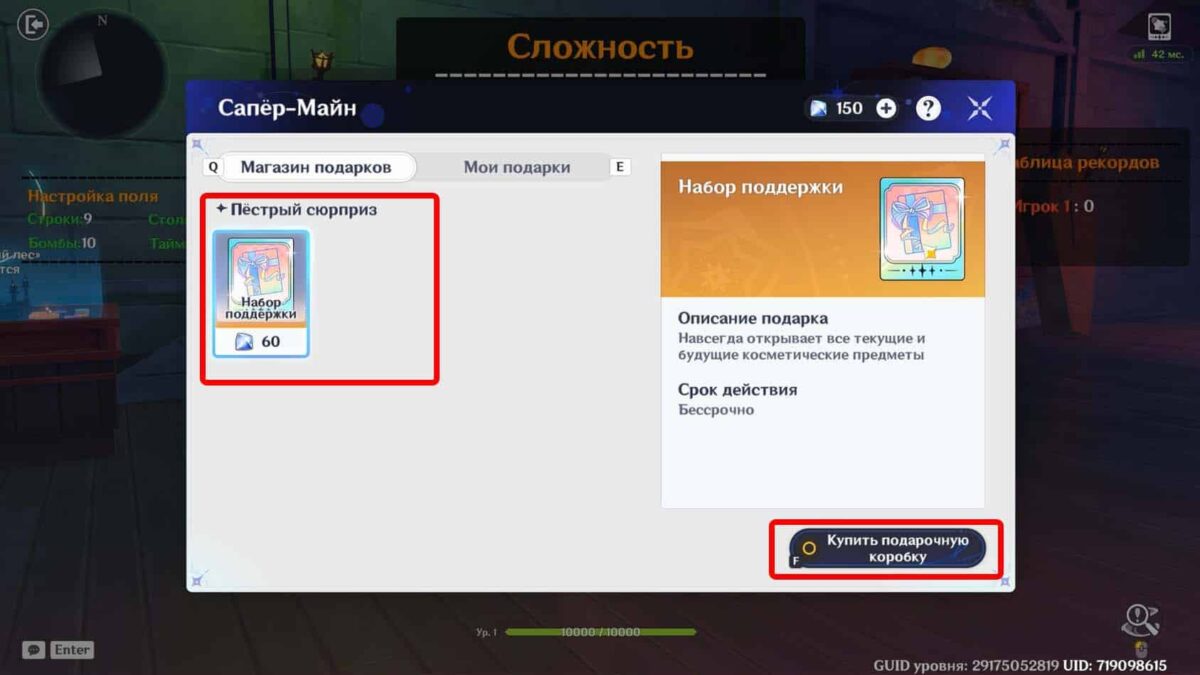Switch to the Мои подарки tab
The image size is (1200, 675).
(516, 167)
